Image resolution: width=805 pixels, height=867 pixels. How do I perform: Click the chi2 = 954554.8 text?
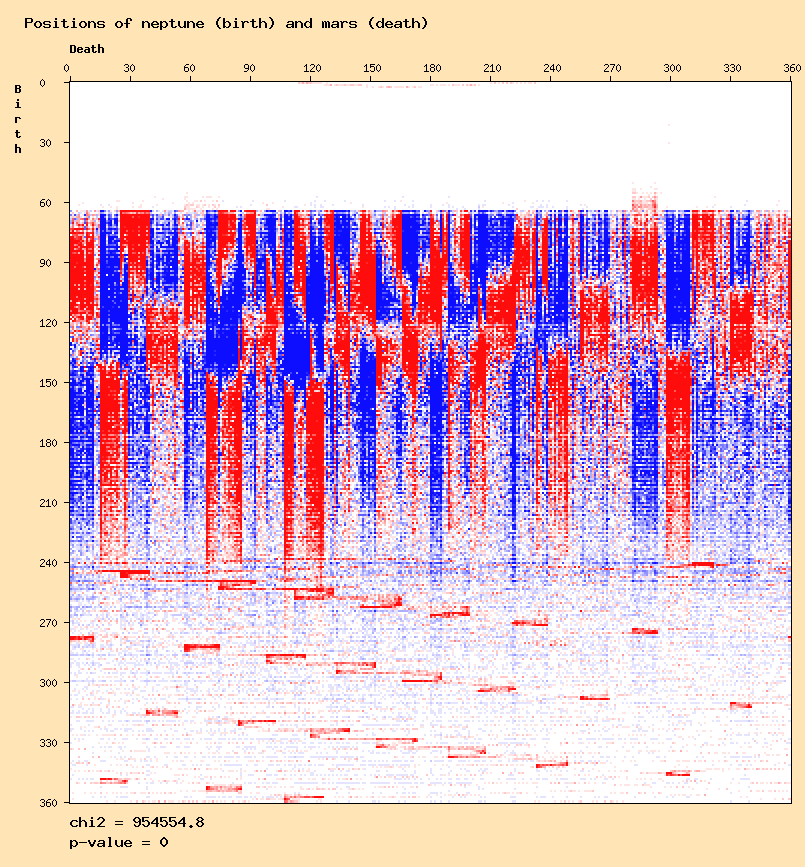tap(137, 822)
